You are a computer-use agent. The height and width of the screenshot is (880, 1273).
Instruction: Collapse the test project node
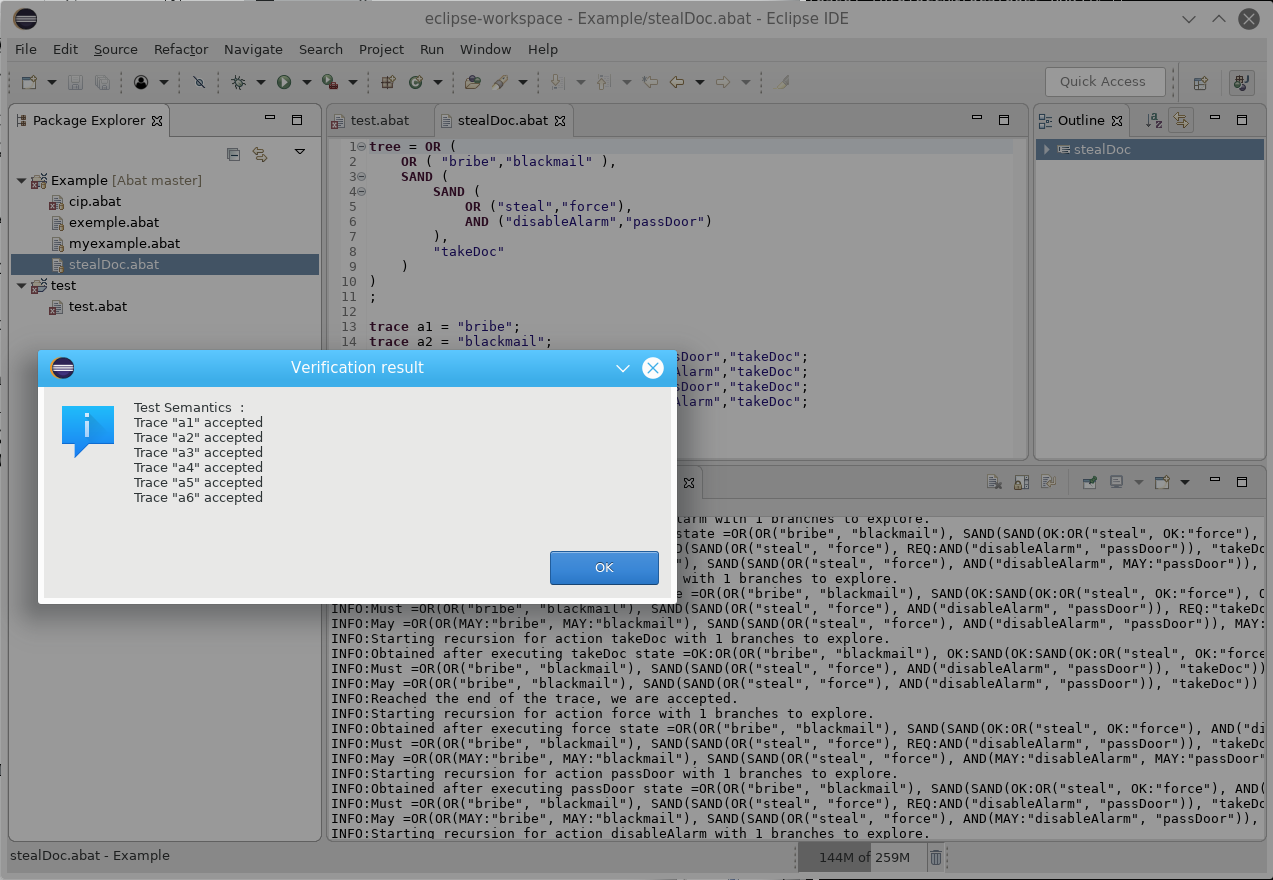click(x=22, y=286)
